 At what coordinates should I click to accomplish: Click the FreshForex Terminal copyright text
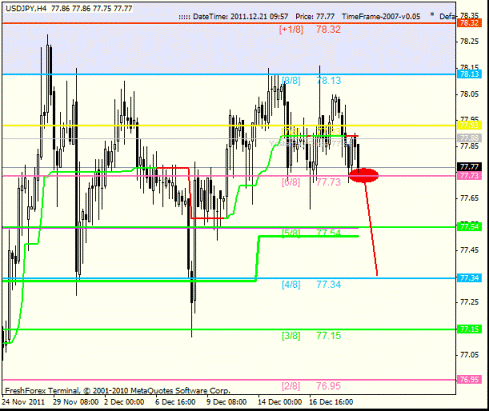coord(117,391)
